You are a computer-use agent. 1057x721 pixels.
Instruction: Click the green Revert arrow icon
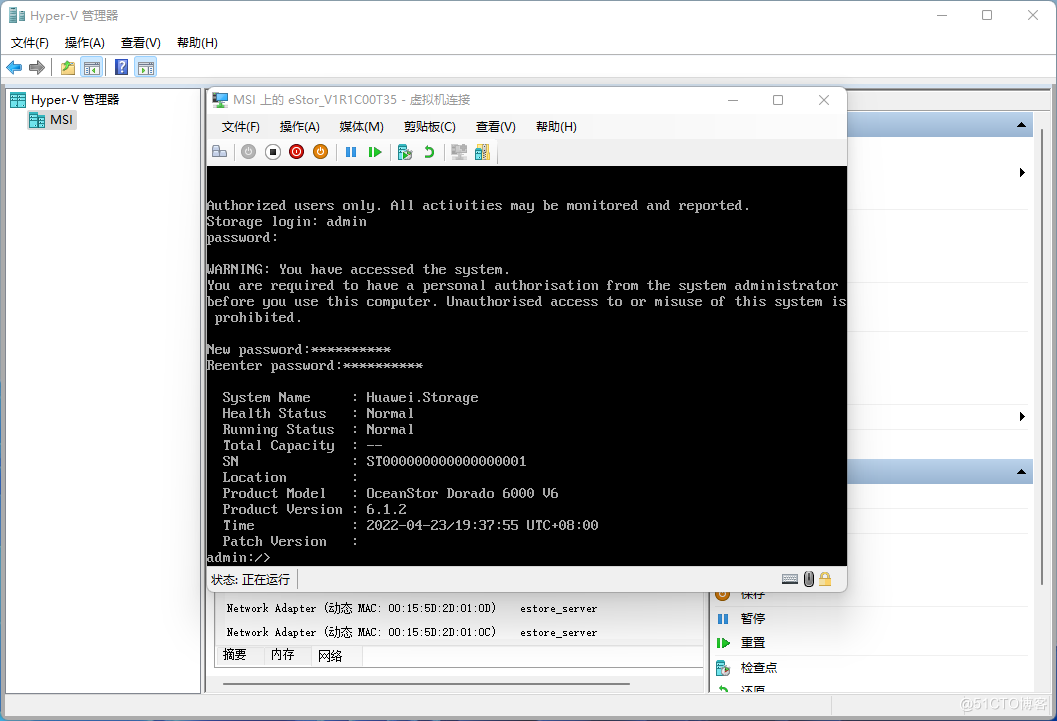[429, 152]
